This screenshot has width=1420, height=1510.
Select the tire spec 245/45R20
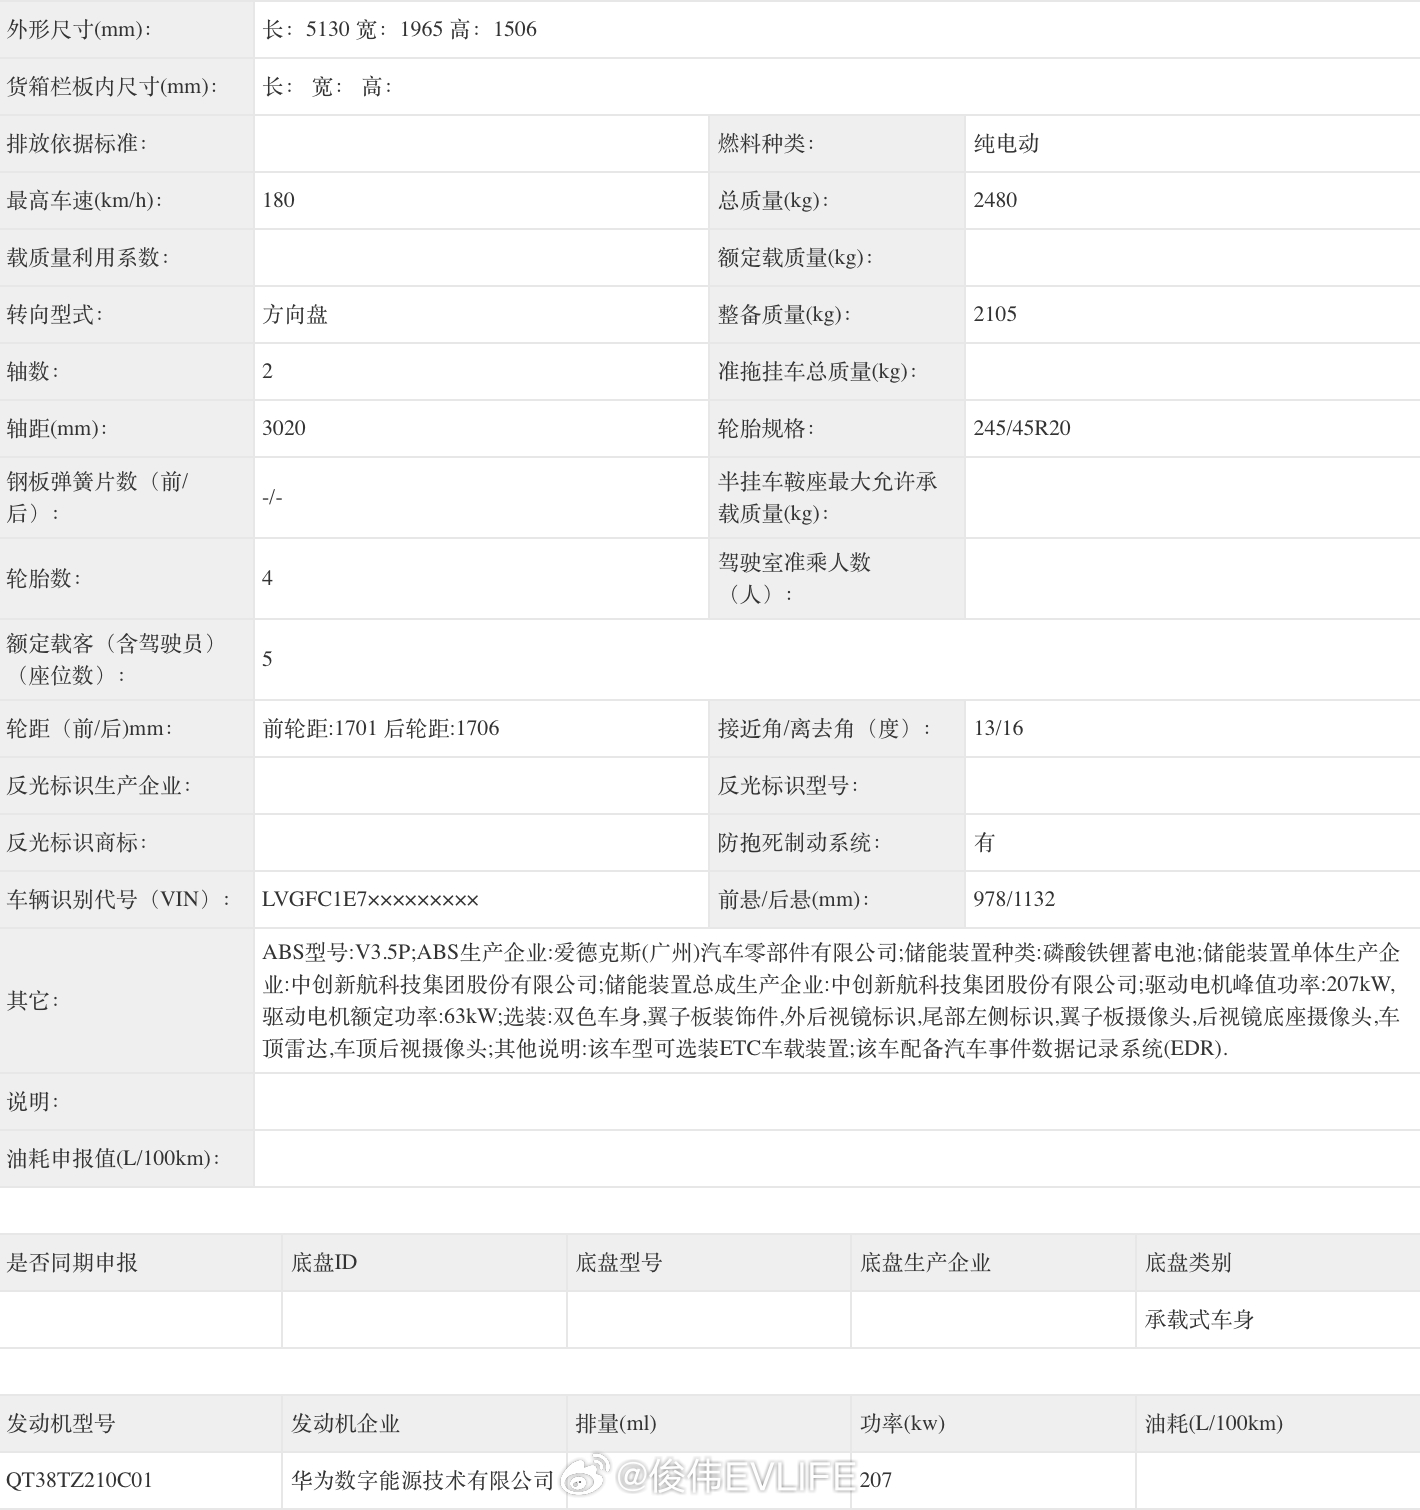tap(1022, 428)
